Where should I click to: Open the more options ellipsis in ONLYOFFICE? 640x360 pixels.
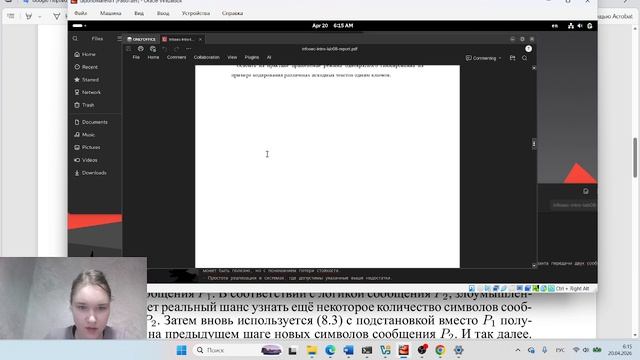point(188,49)
